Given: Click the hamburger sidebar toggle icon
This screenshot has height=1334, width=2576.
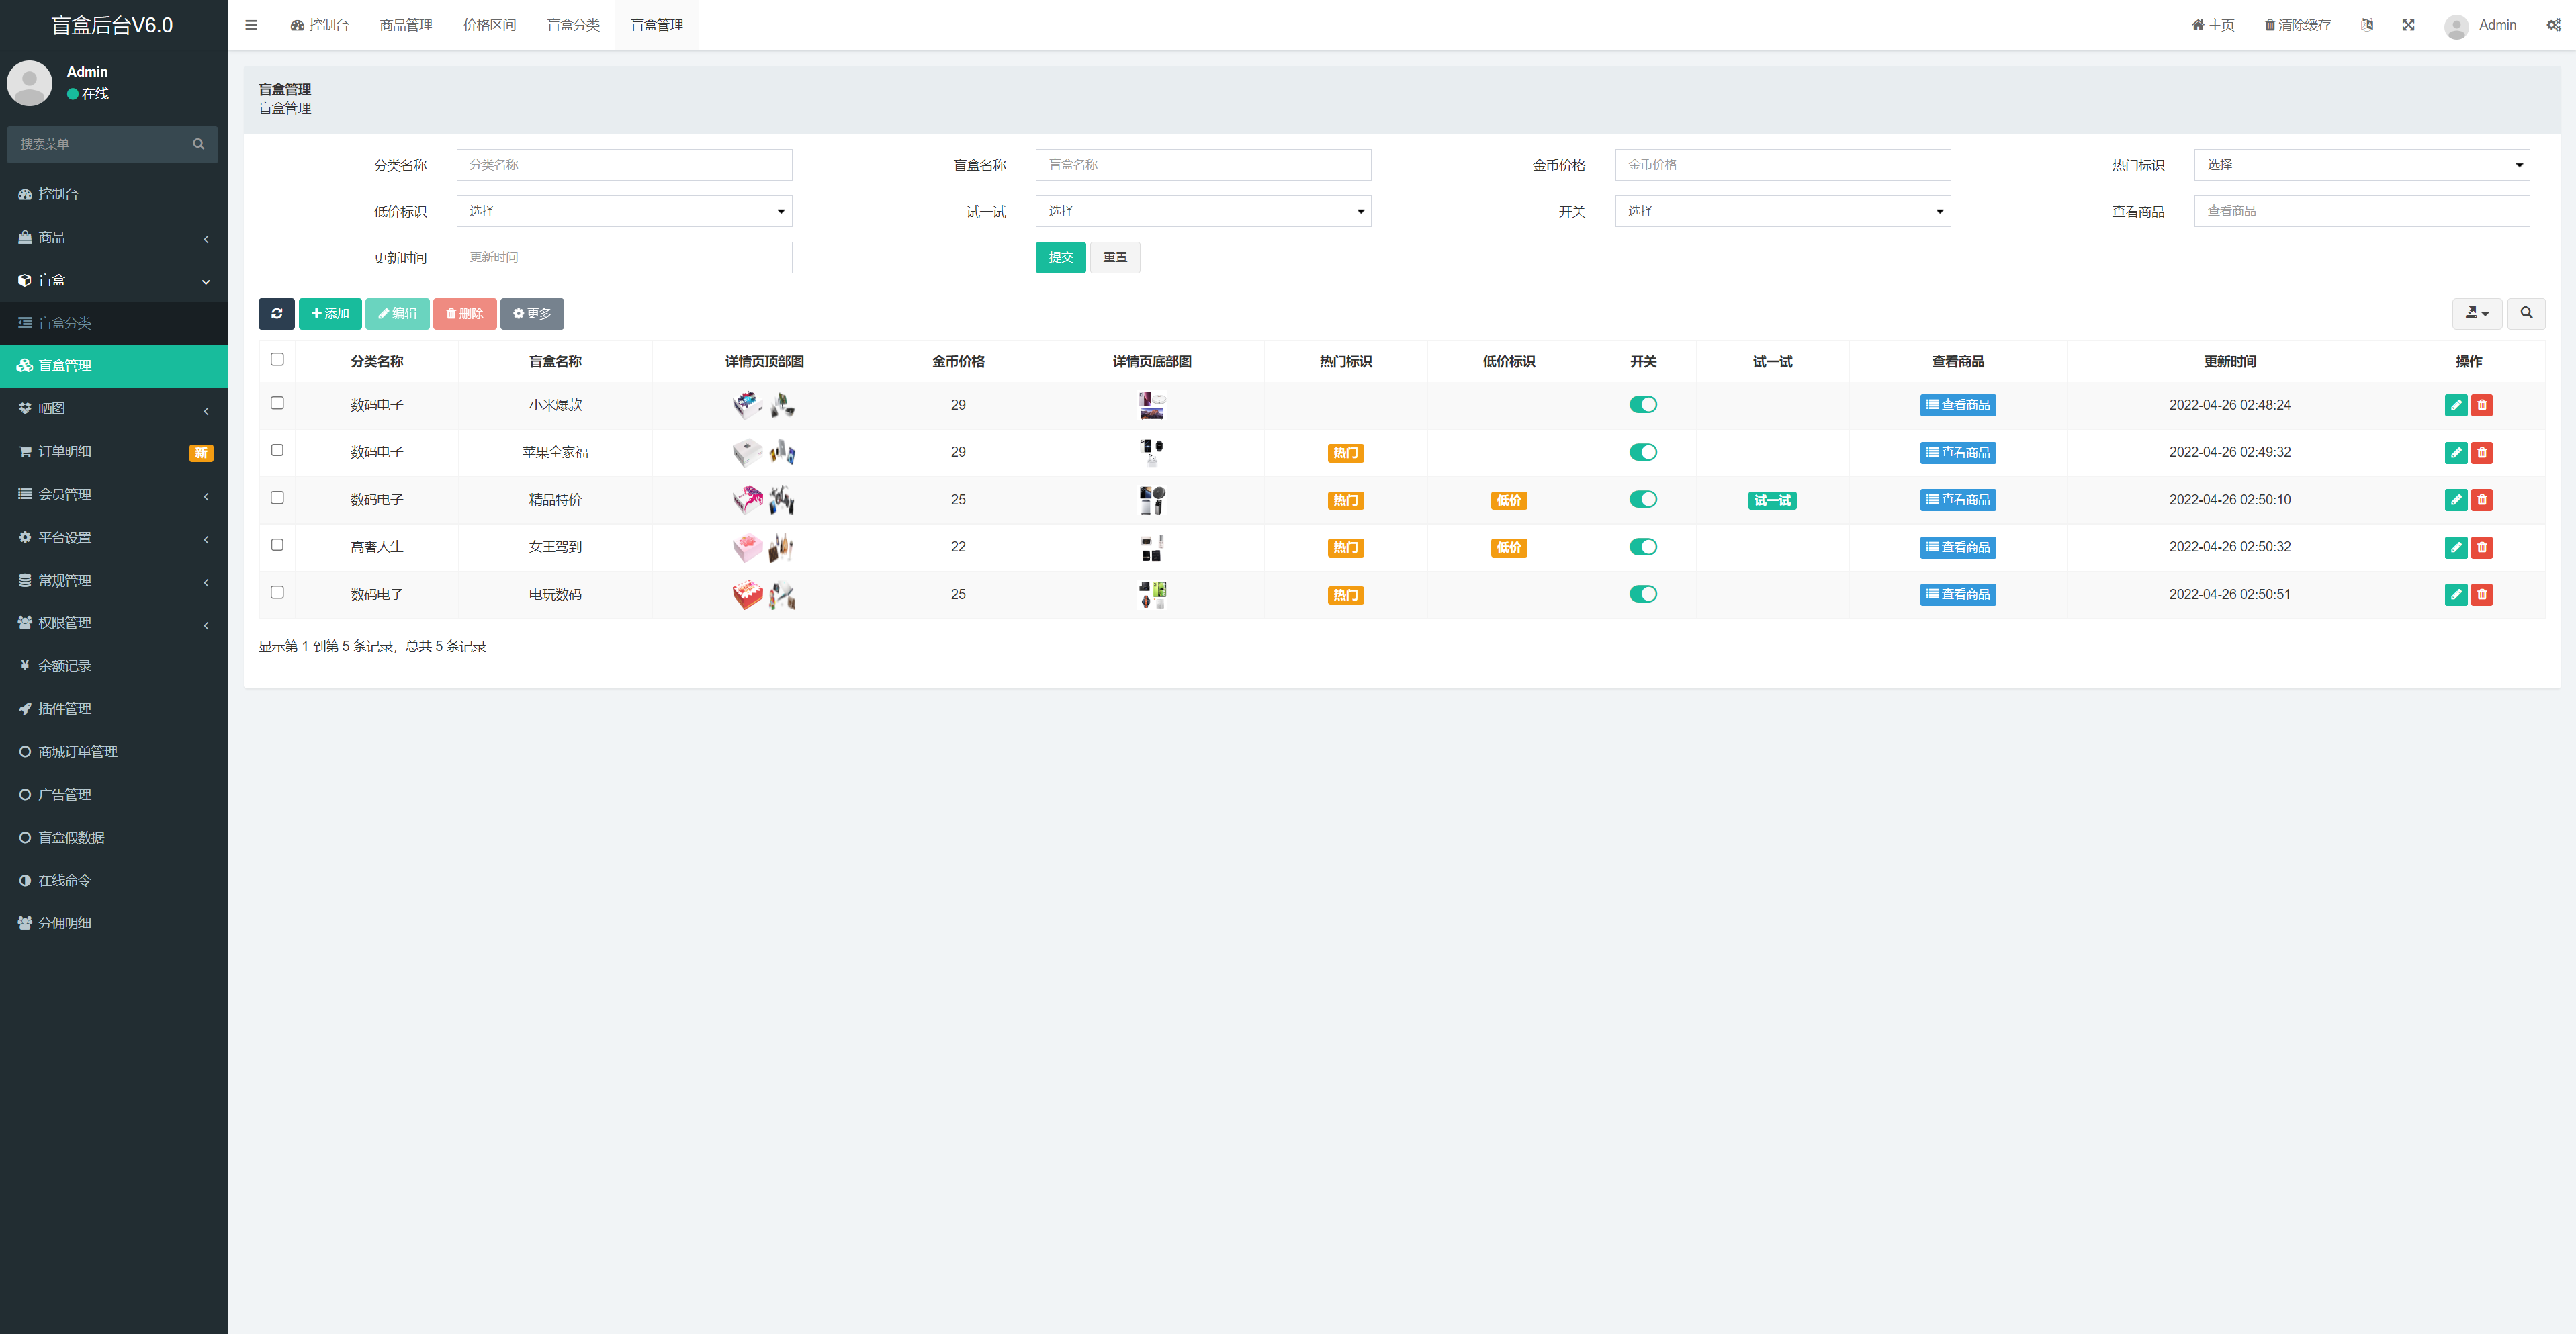Looking at the screenshot, I should tap(251, 25).
